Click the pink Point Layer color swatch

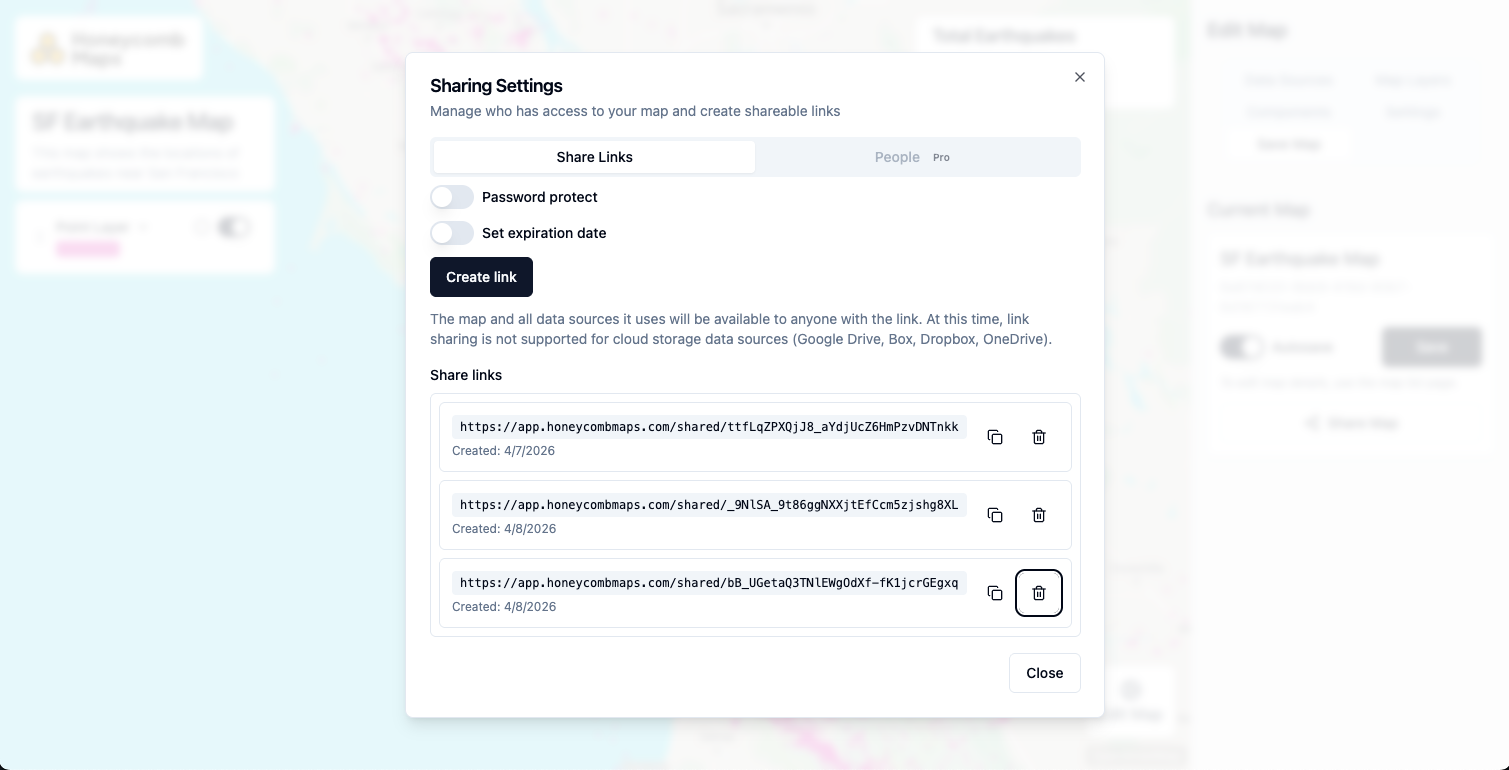(88, 248)
